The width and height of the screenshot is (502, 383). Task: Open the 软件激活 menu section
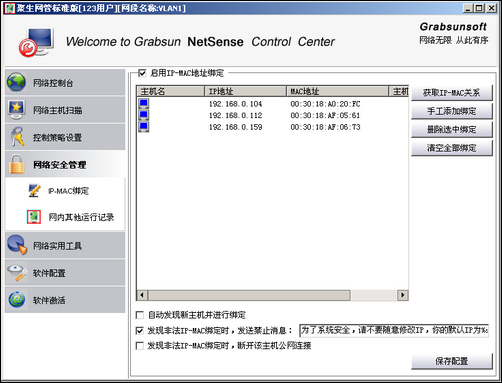pyautogui.click(x=65, y=300)
